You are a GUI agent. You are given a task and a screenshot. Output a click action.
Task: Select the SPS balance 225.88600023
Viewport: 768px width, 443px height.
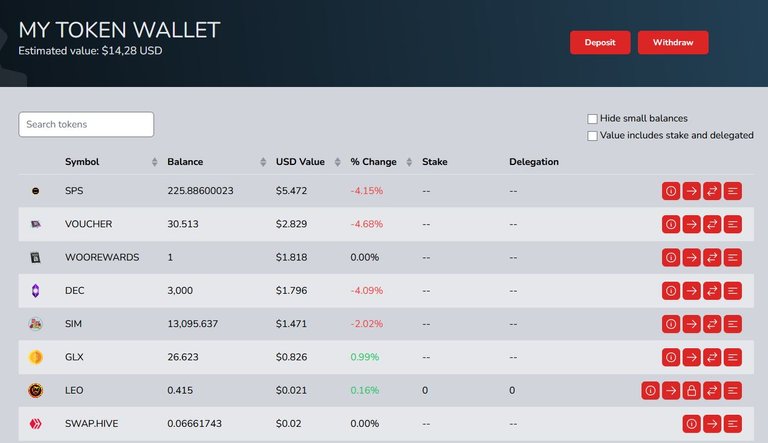pyautogui.click(x=200, y=191)
